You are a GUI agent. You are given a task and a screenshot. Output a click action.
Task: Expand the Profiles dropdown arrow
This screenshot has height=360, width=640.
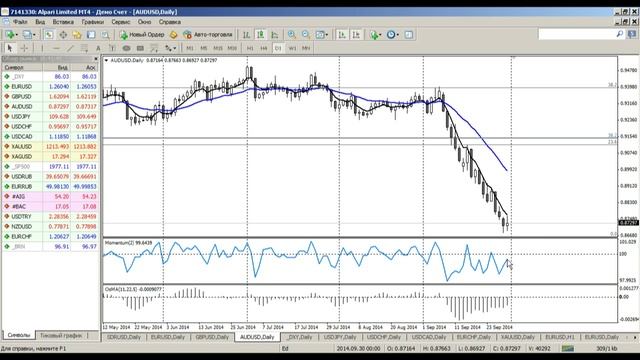point(34,35)
